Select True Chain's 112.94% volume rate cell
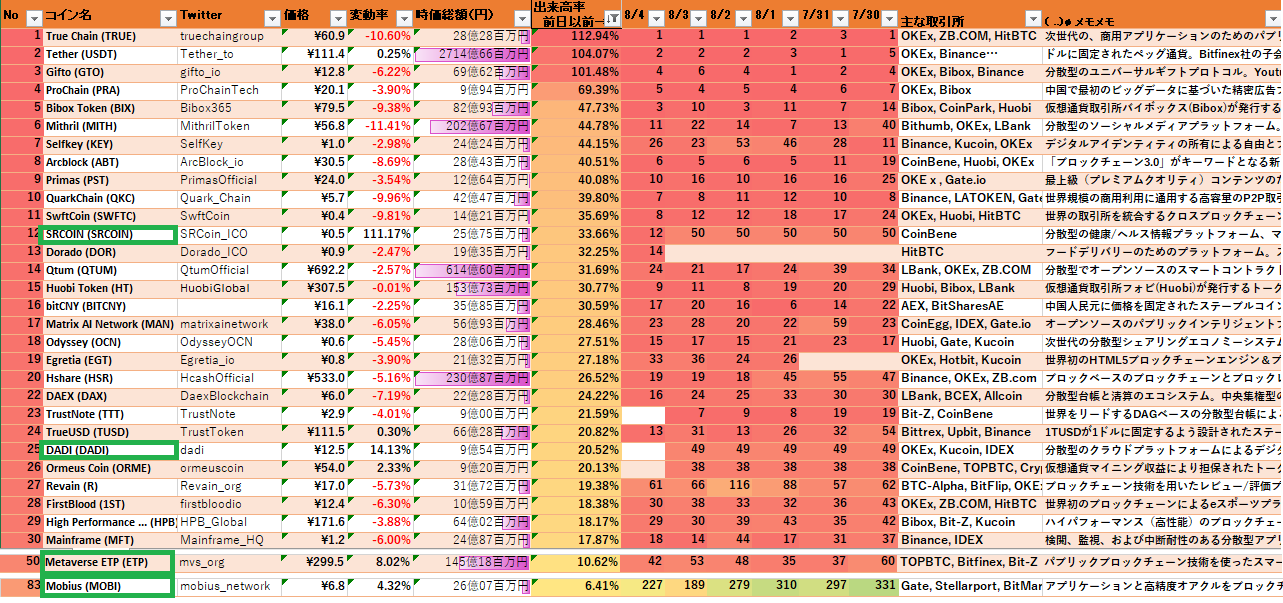The height and width of the screenshot is (603, 1283). [575, 36]
